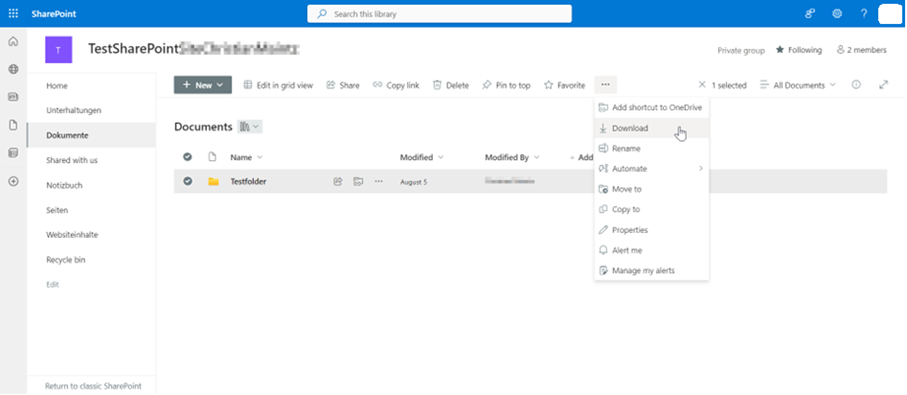The width and height of the screenshot is (907, 395).
Task: Go to the SharePoint home icon in left rail
Action: (x=13, y=42)
